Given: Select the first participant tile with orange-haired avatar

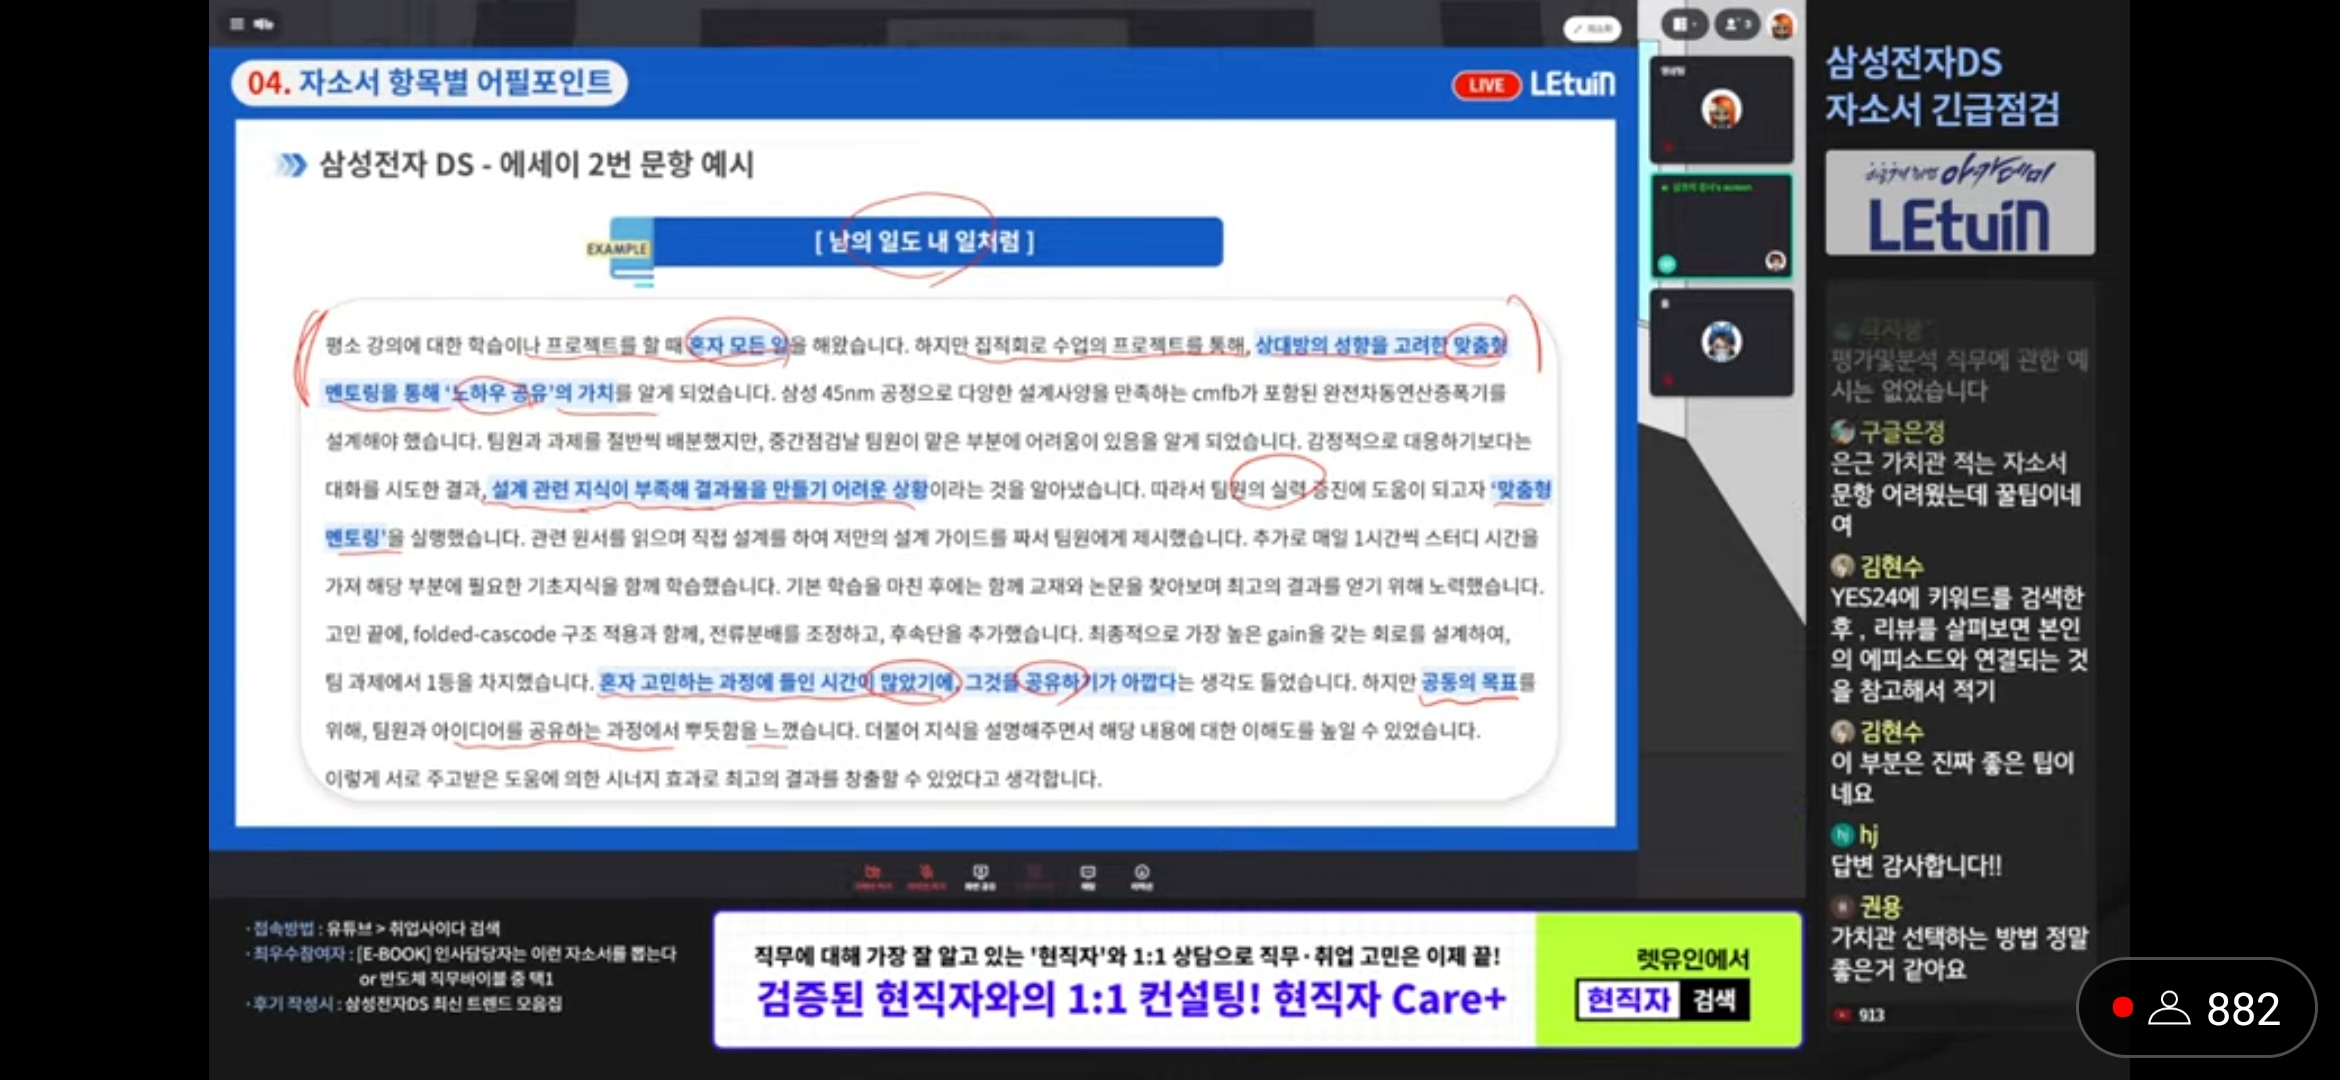Looking at the screenshot, I should pos(1721,109).
